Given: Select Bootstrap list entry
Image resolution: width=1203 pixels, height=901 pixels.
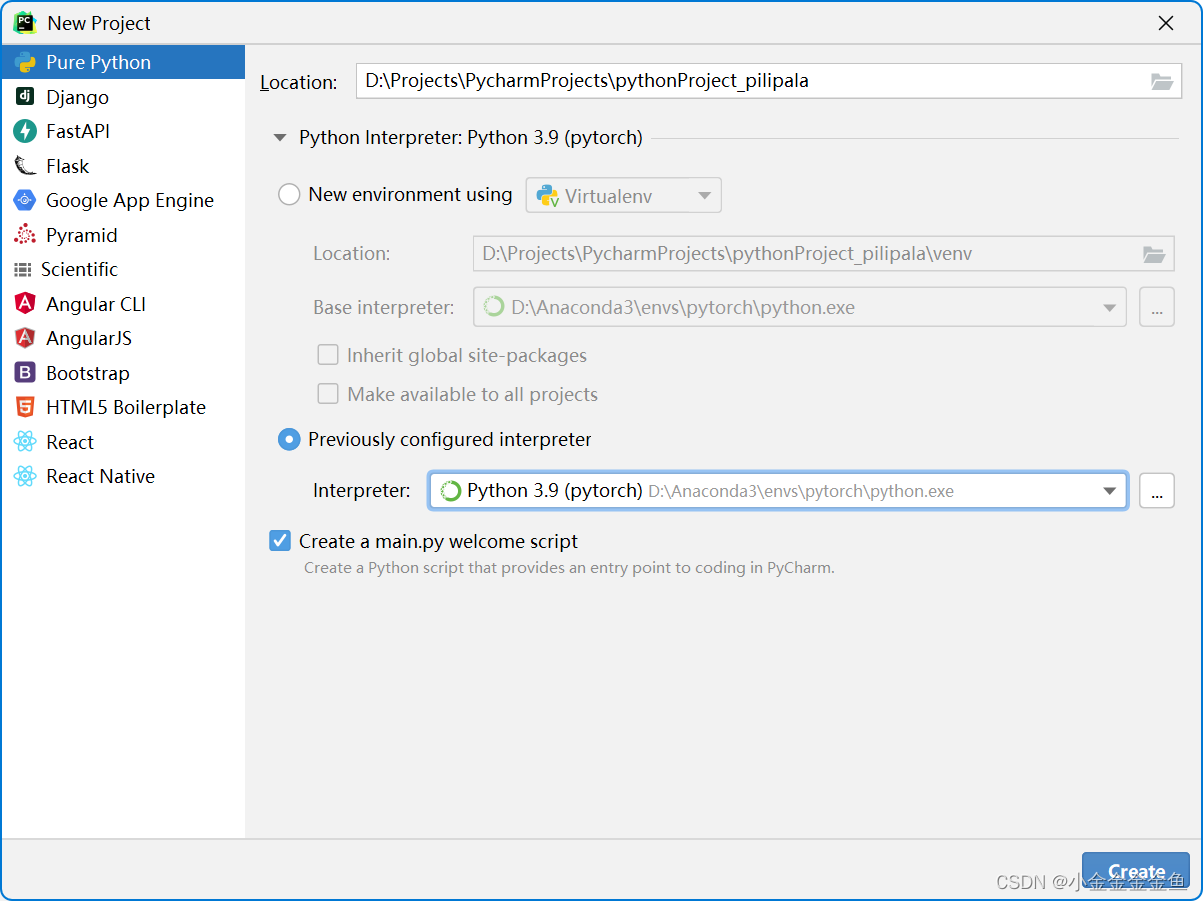Looking at the screenshot, I should (x=123, y=373).
